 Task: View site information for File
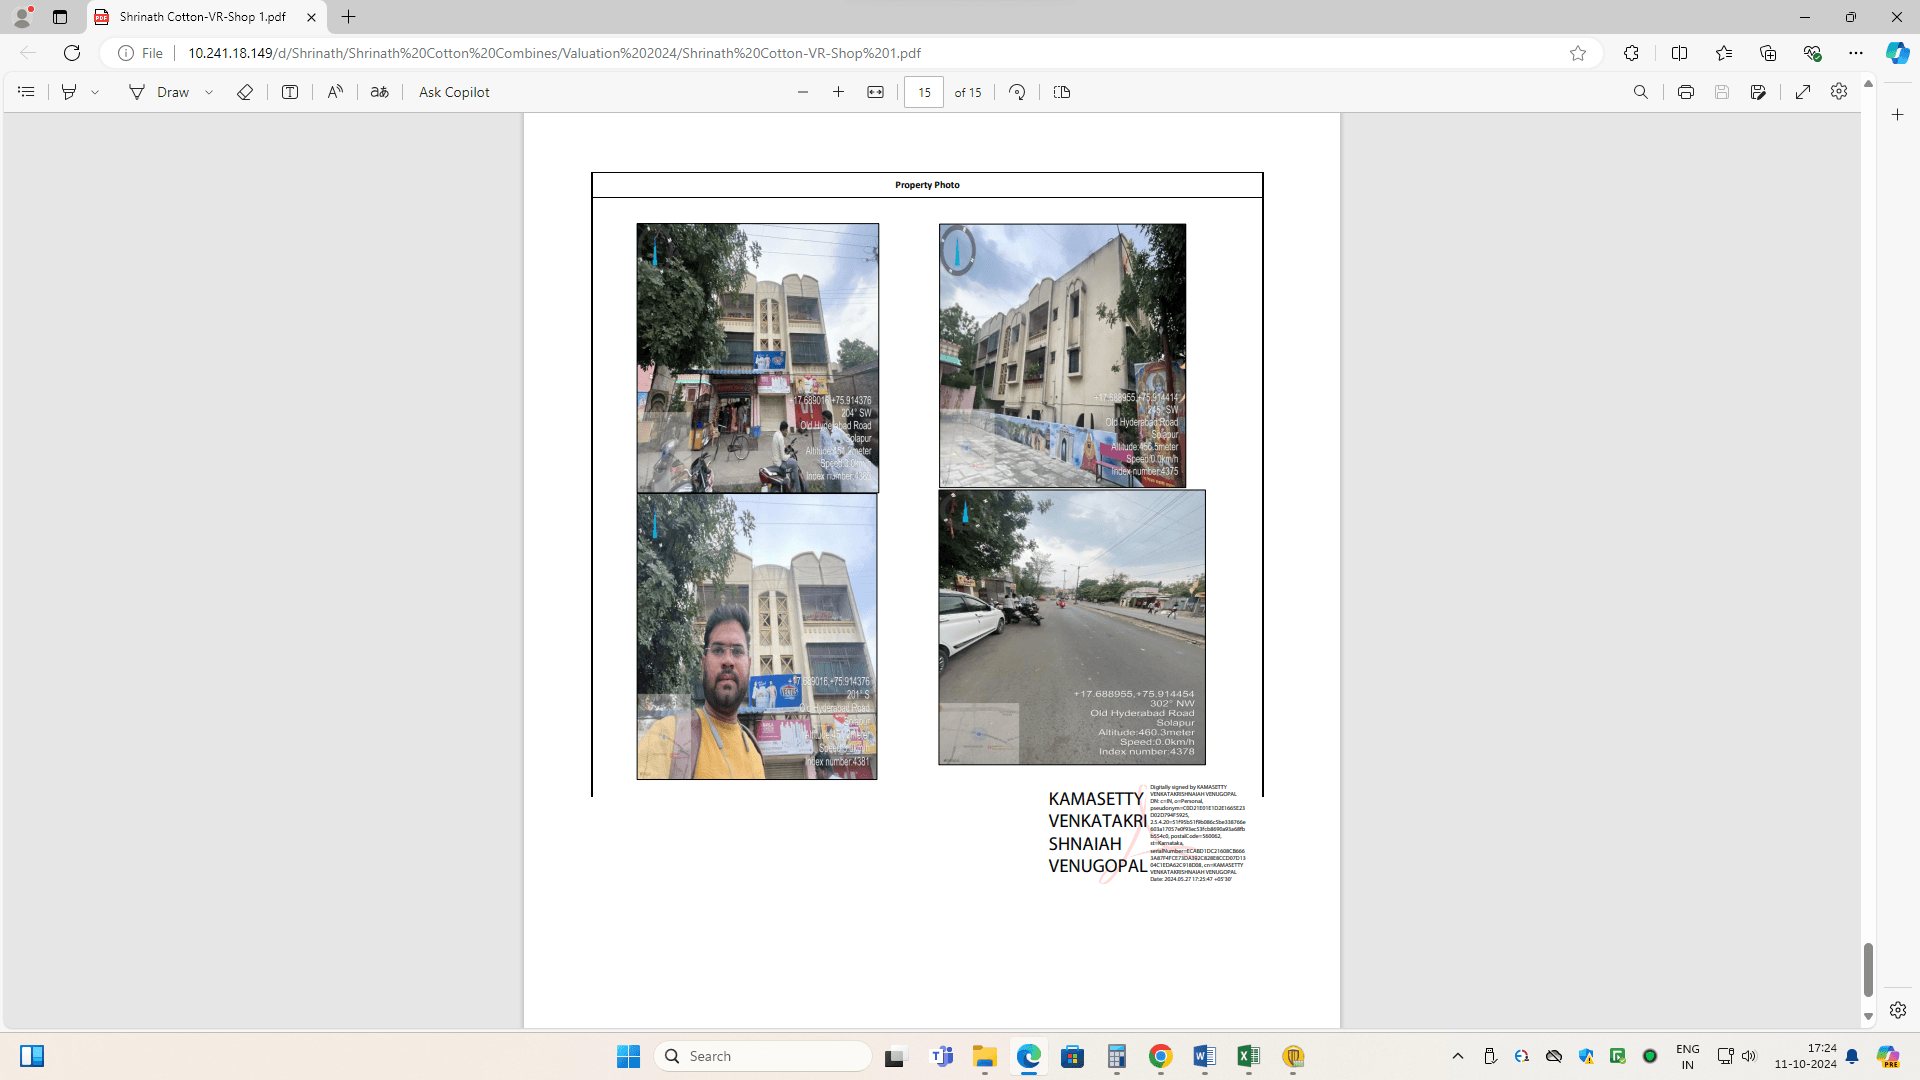140,53
